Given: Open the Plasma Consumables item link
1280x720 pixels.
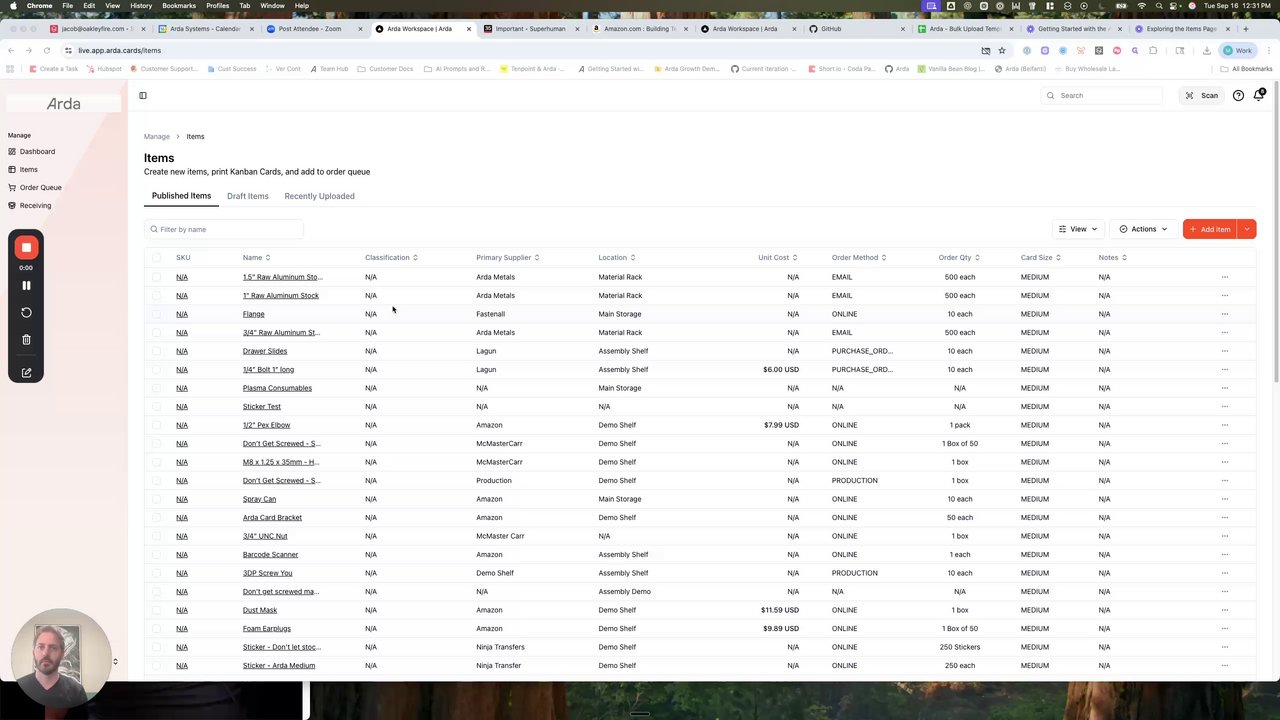Looking at the screenshot, I should pyautogui.click(x=277, y=388).
